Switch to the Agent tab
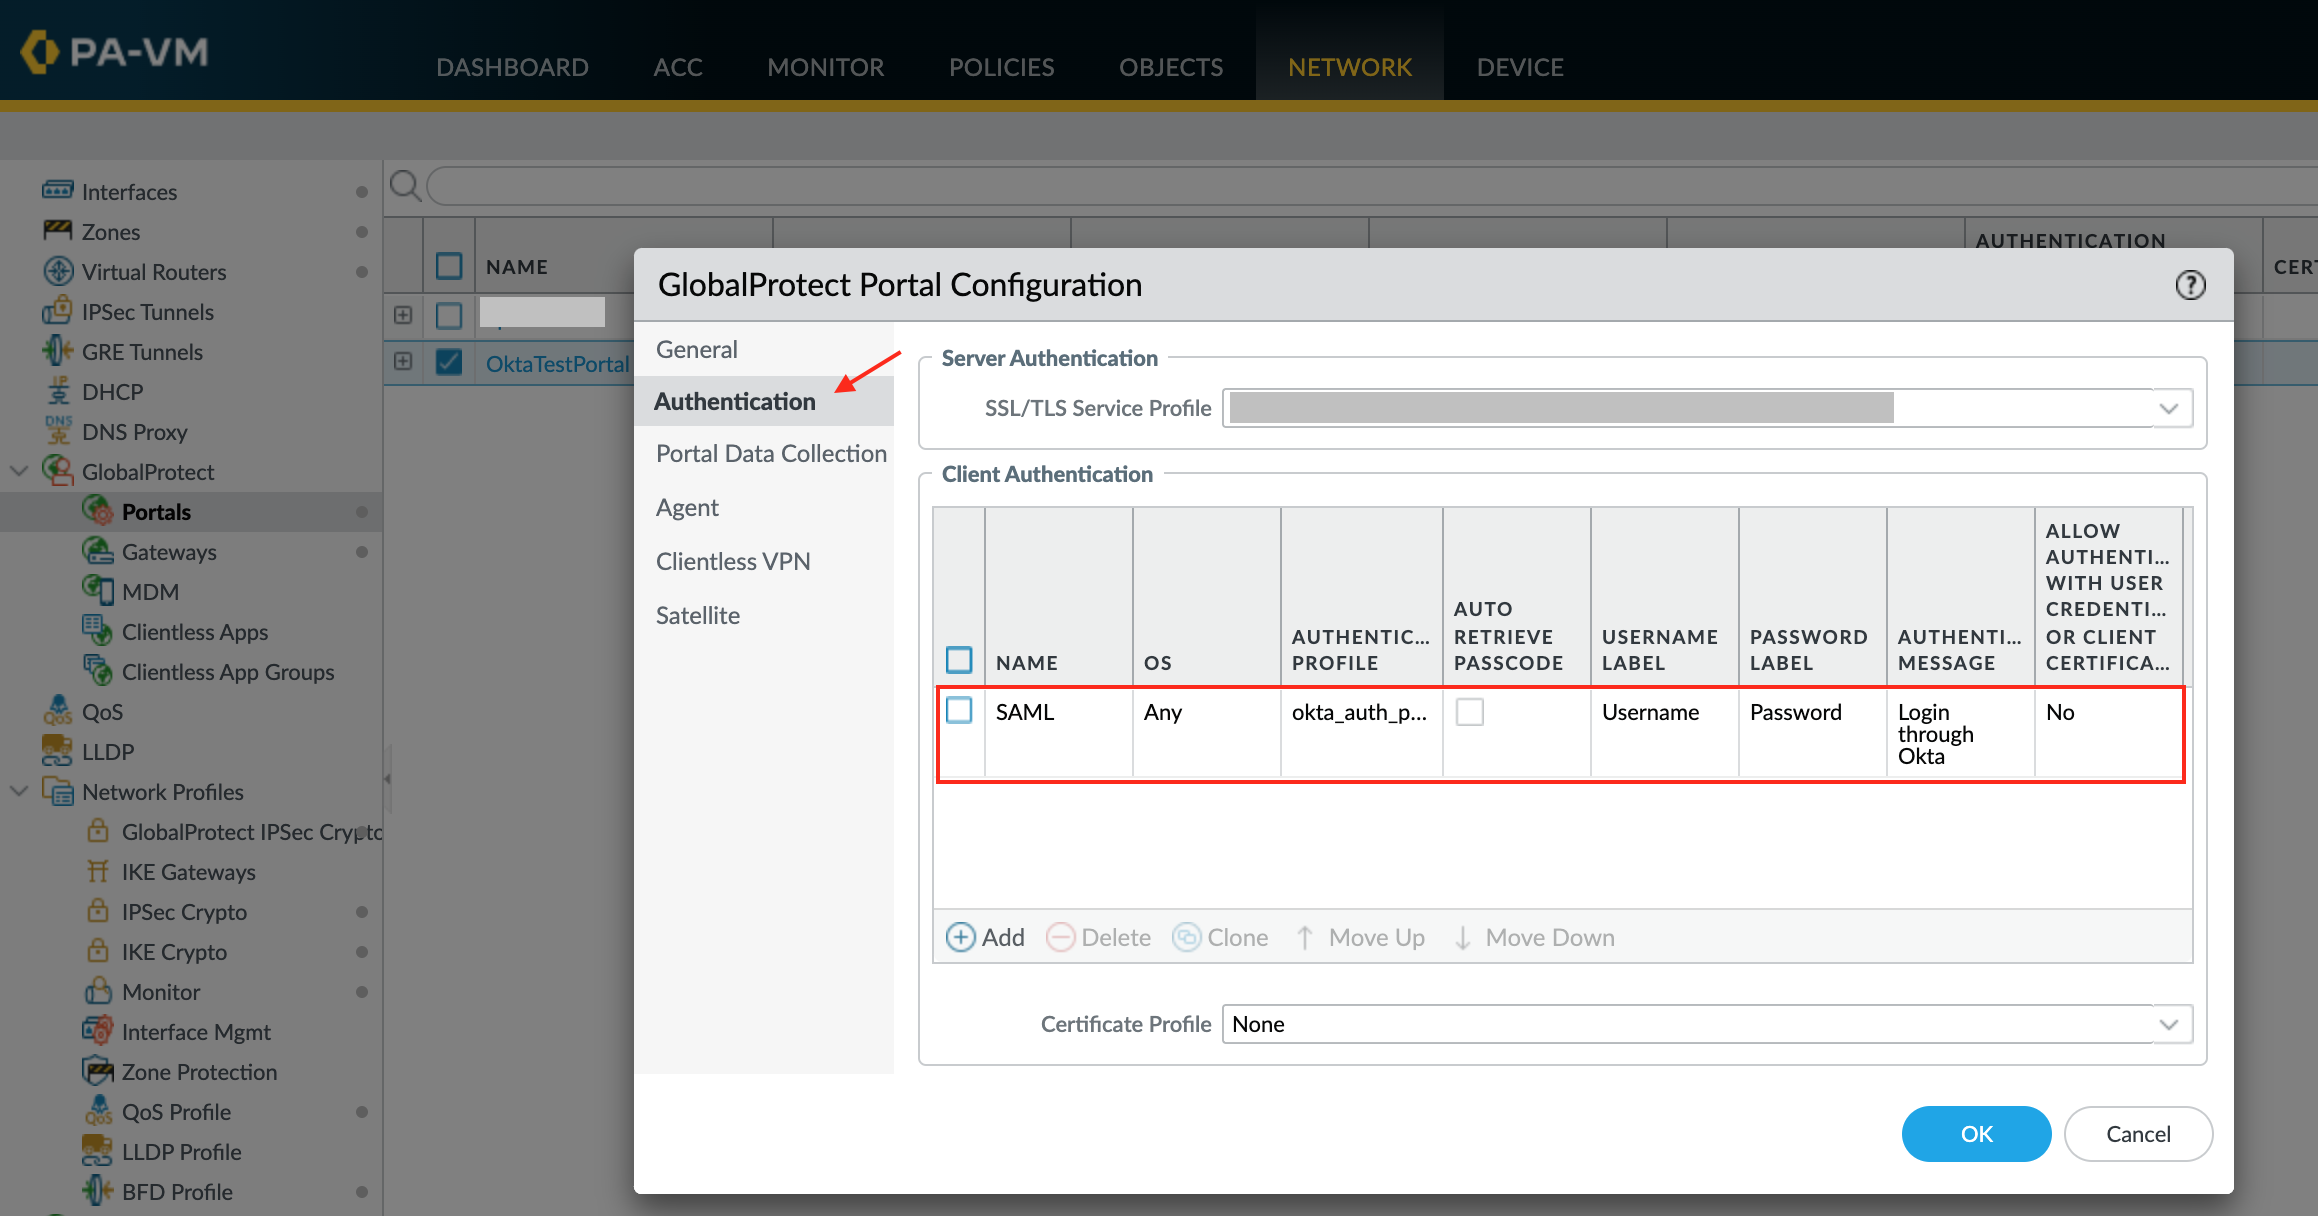This screenshot has height=1216, width=2318. pos(687,508)
